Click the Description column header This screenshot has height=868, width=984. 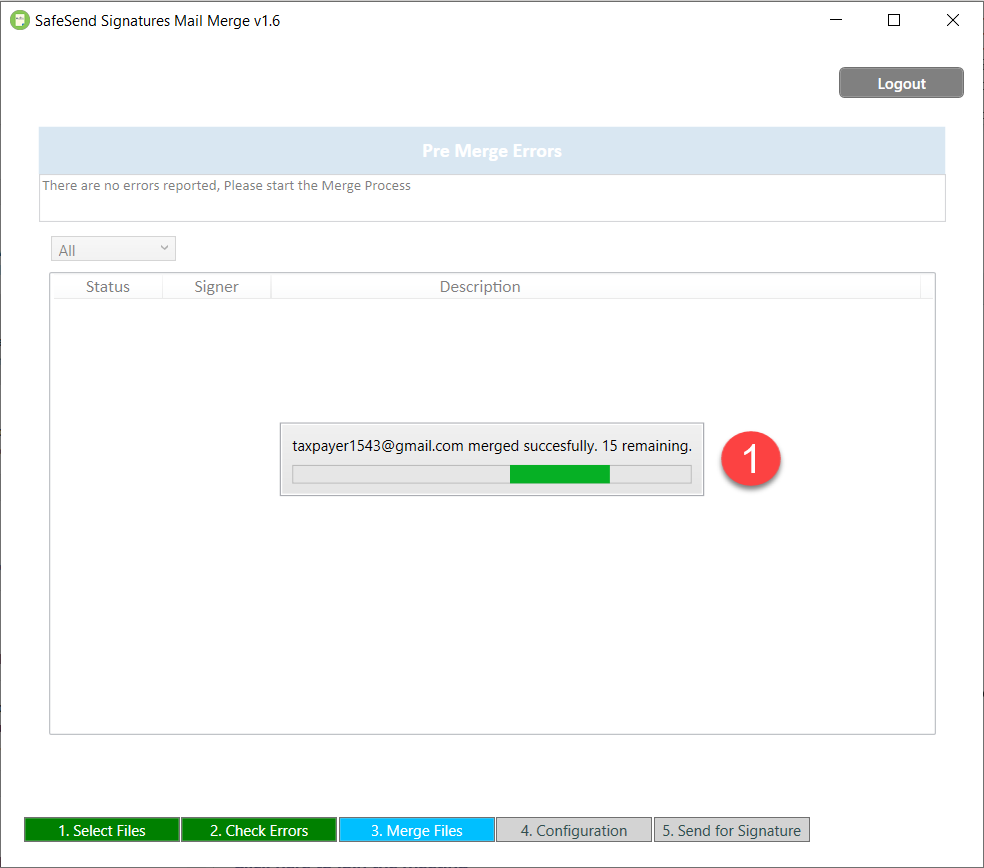[480, 287]
